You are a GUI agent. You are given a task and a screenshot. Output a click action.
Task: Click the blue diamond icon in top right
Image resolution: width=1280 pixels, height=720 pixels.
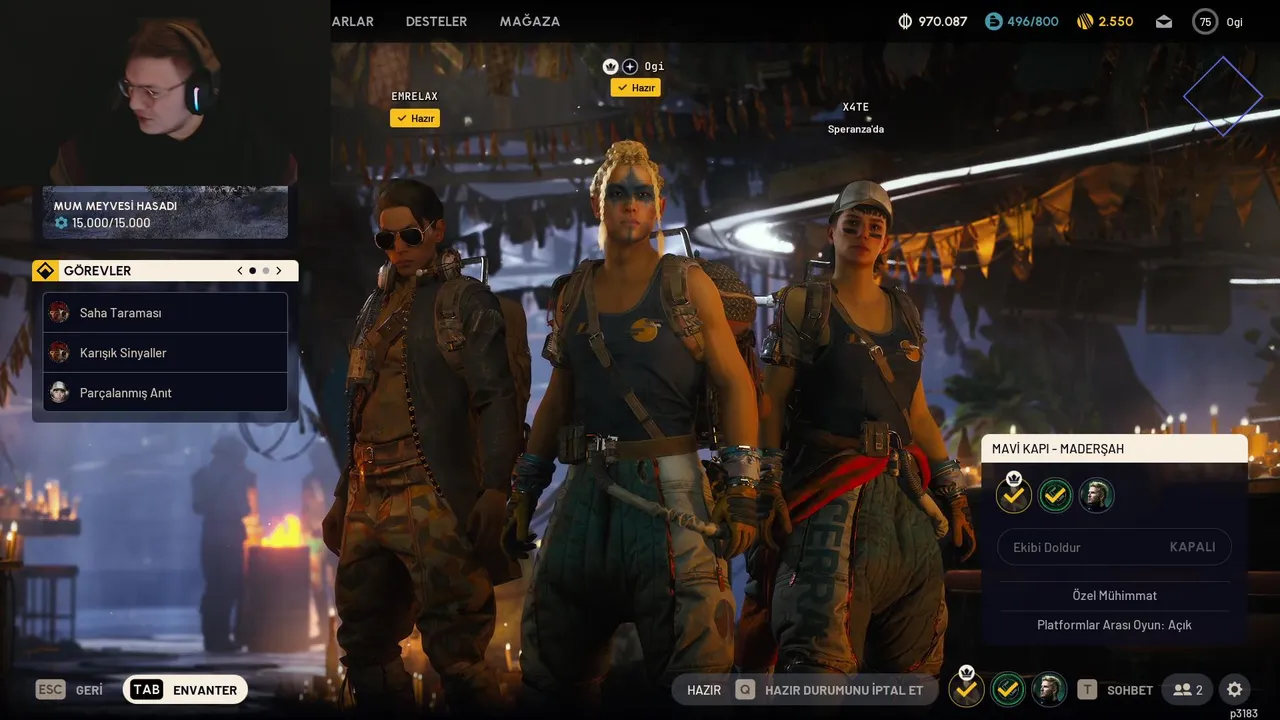point(1223,96)
